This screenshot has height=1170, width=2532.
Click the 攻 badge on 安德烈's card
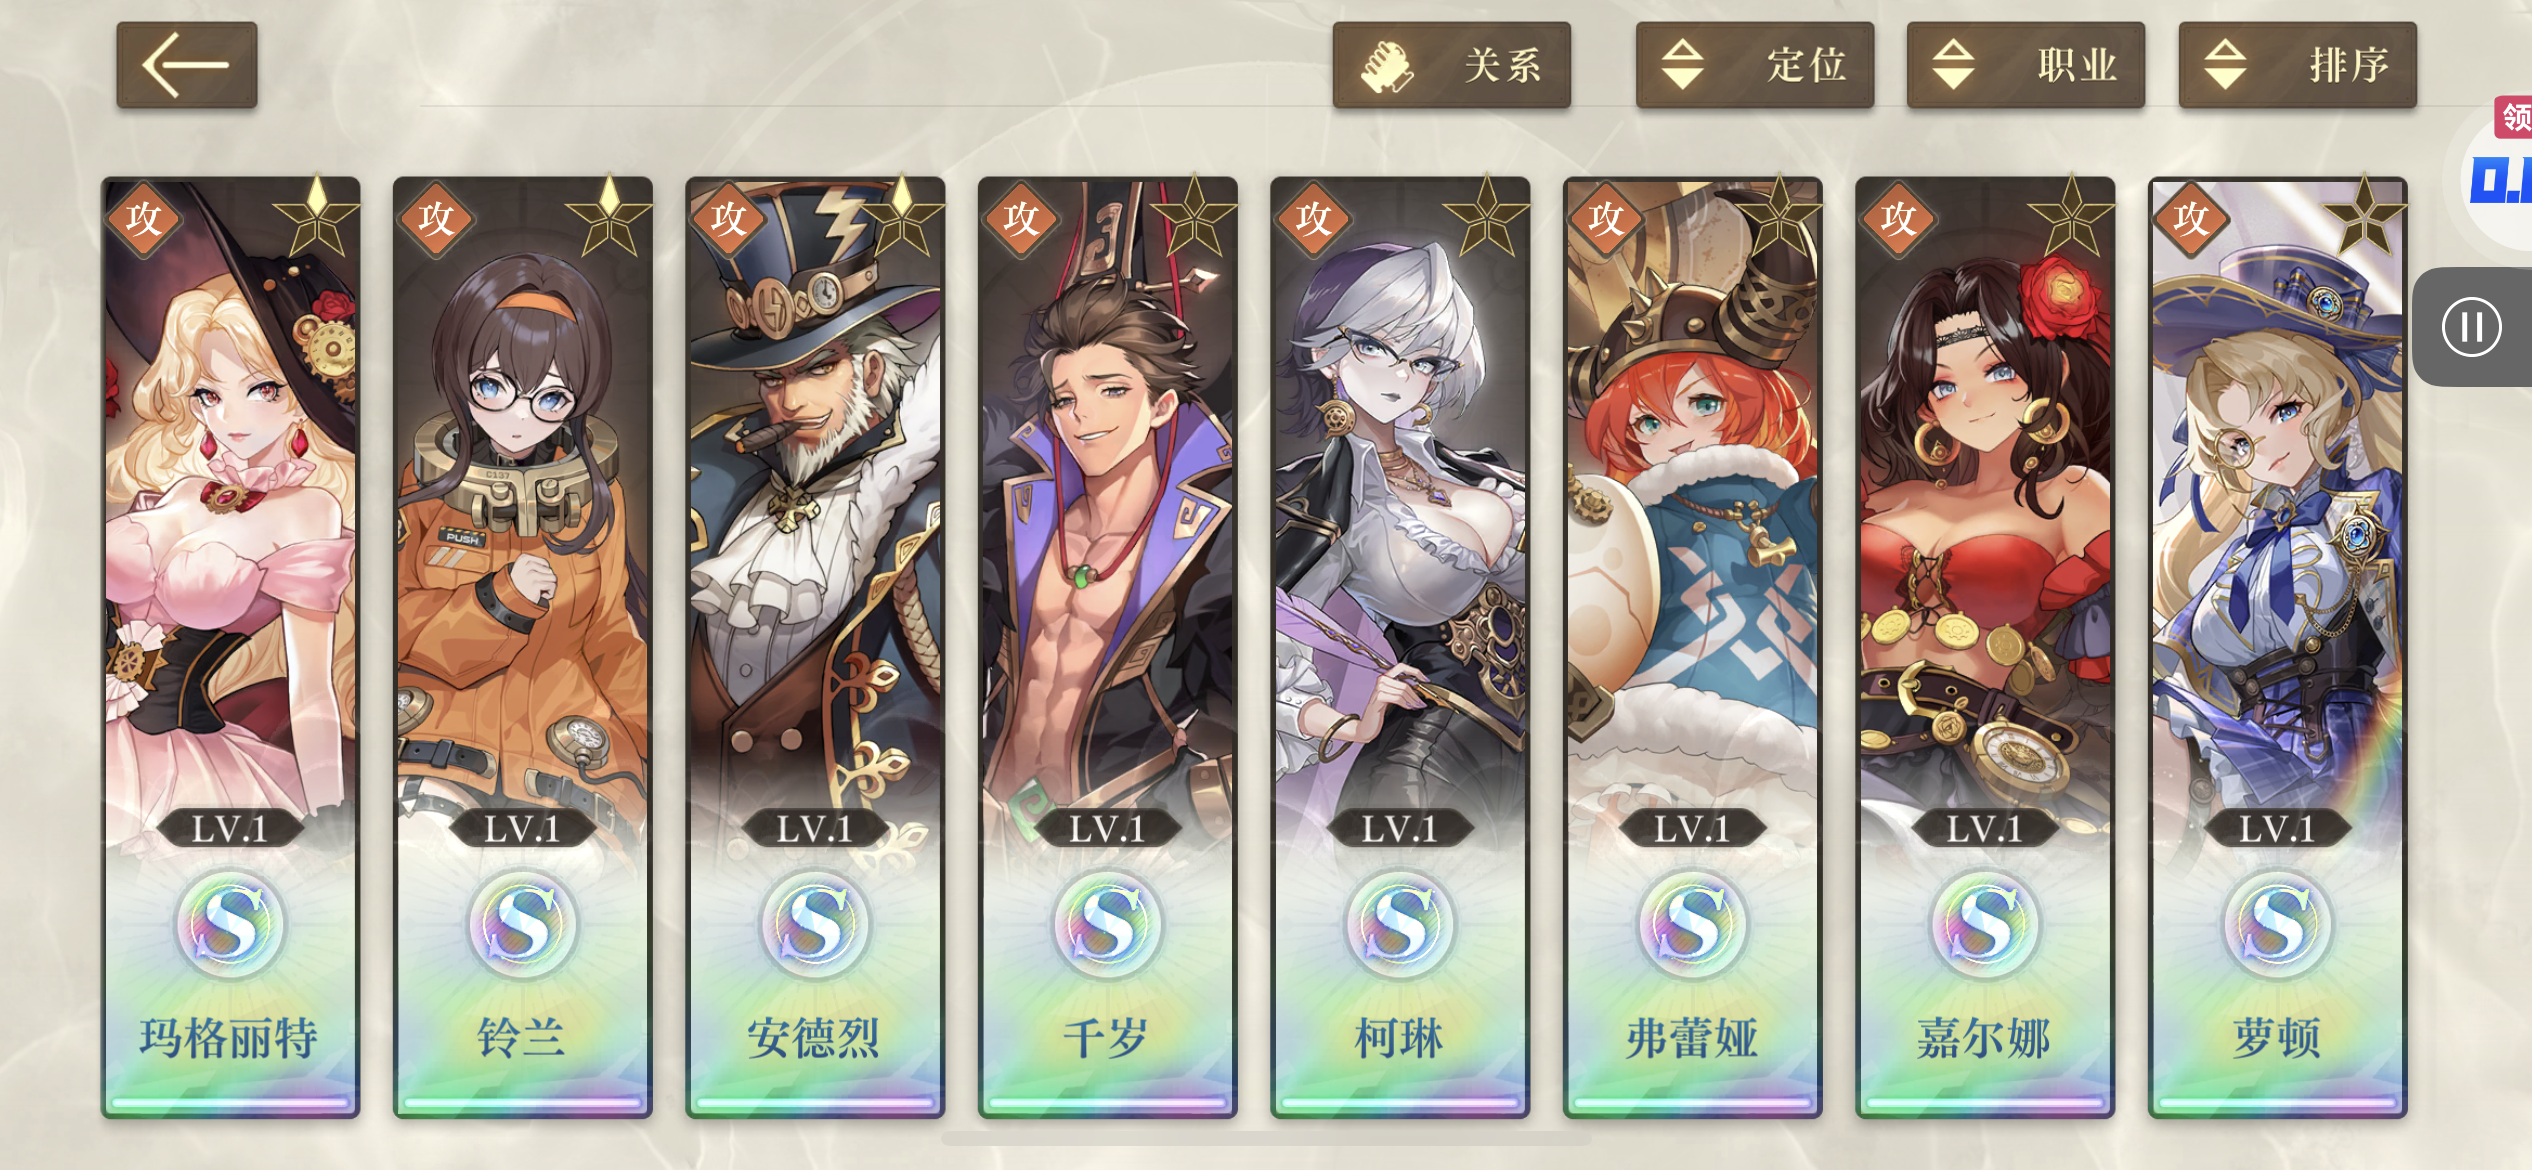[x=728, y=218]
